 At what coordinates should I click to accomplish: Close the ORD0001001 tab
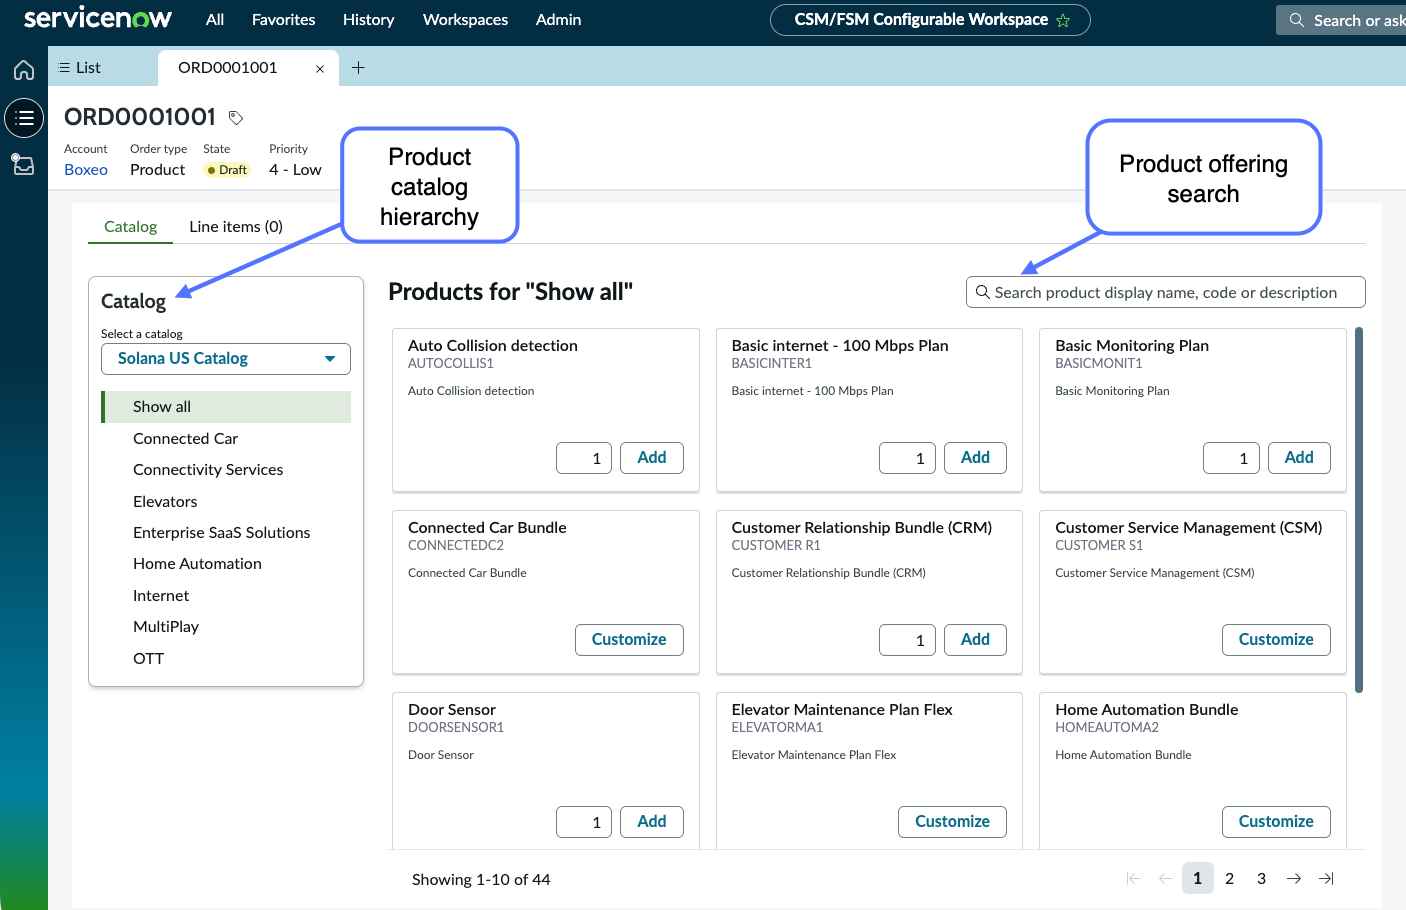click(320, 69)
